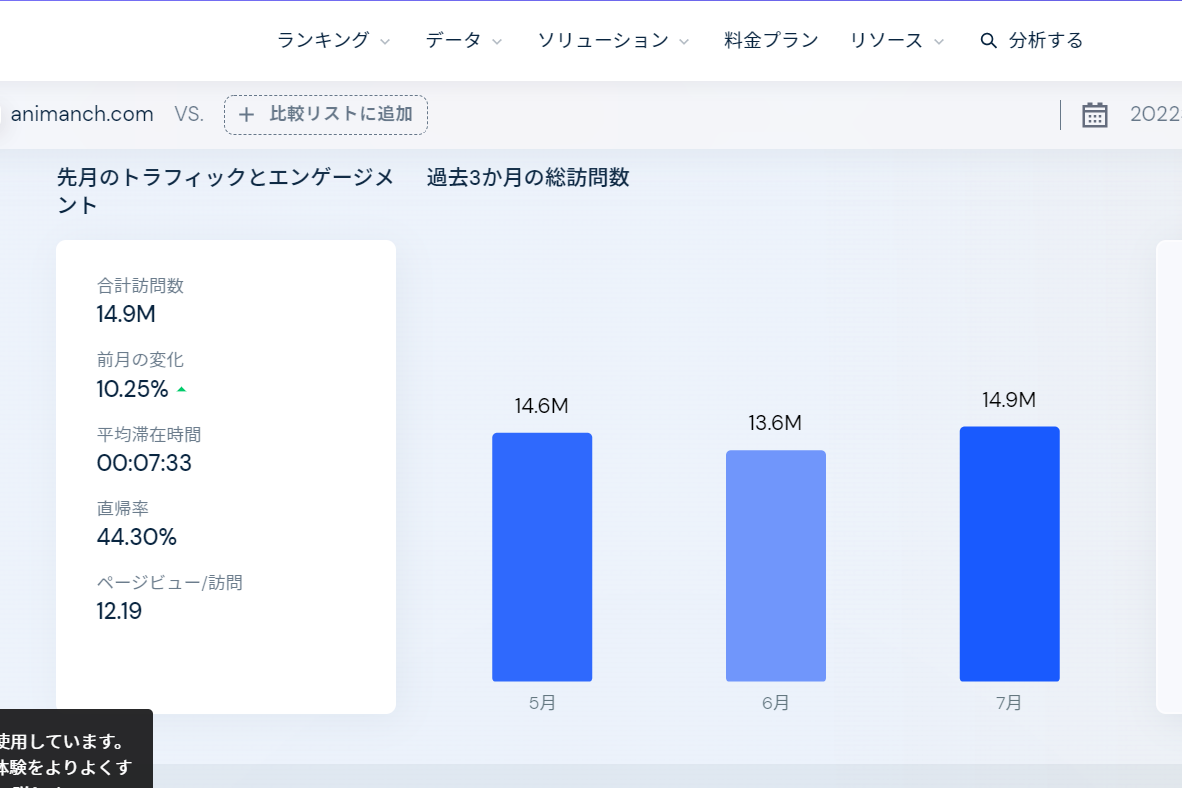Click the date range text beside the calendar
This screenshot has height=788, width=1182.
[x=1155, y=114]
